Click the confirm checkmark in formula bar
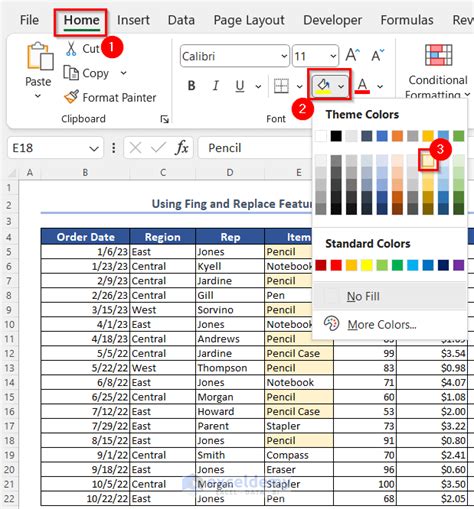 tap(158, 148)
